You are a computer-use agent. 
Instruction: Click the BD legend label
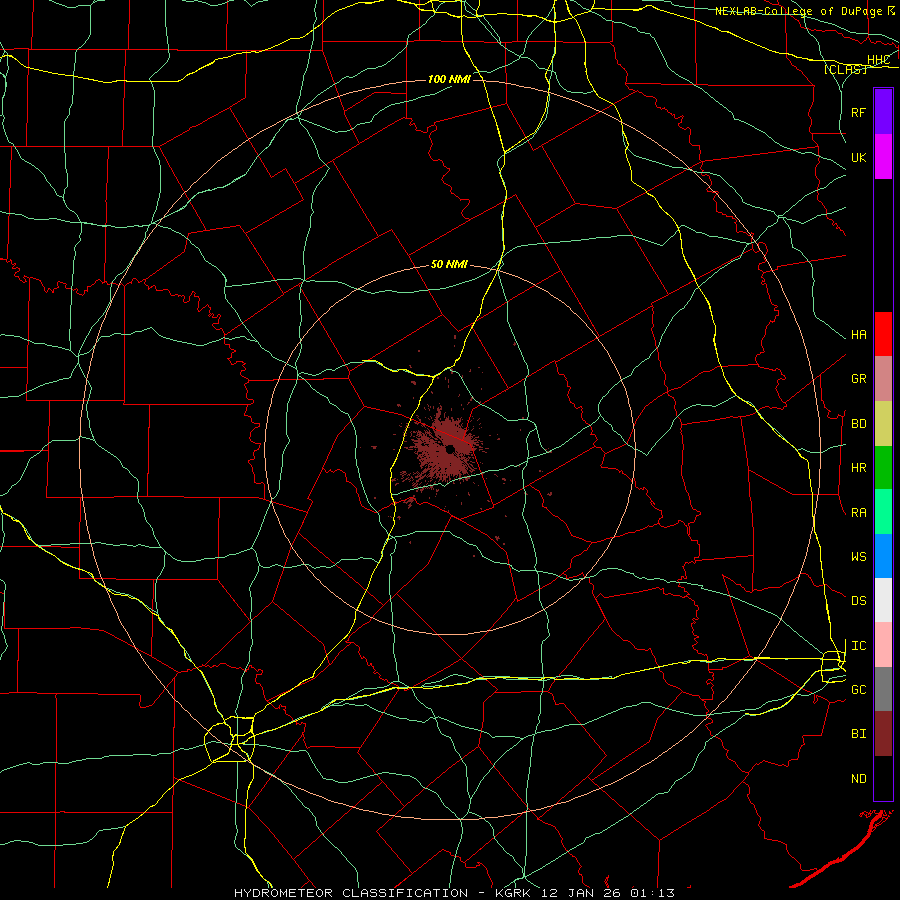859,424
